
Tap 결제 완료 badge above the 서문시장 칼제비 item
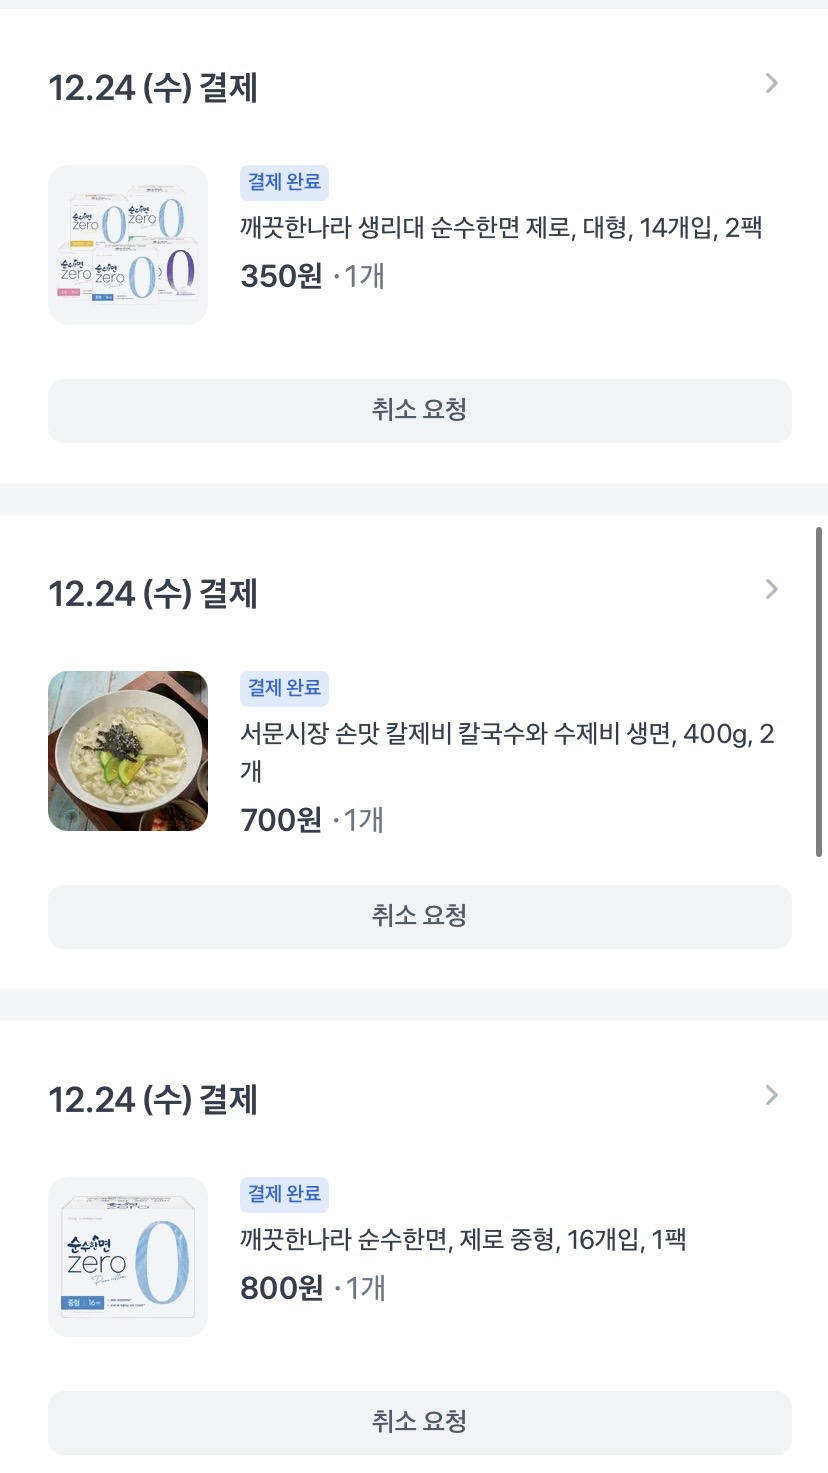coord(284,688)
